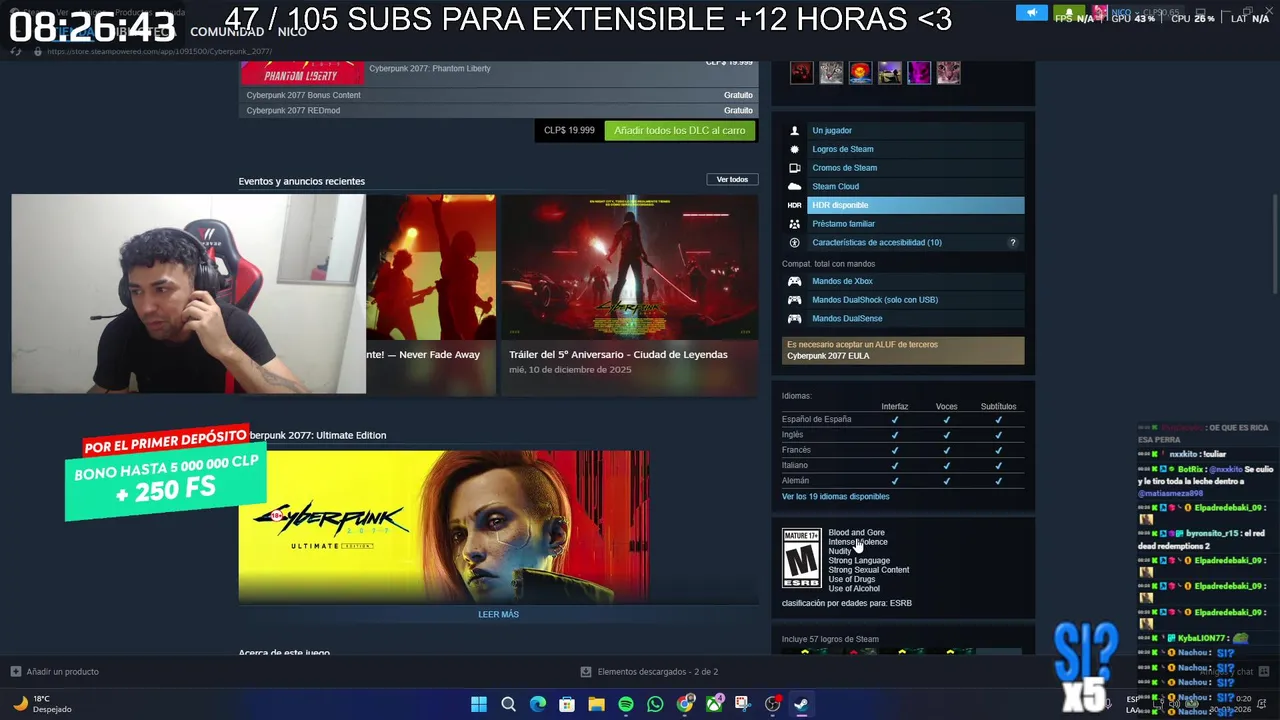Image resolution: width=1280 pixels, height=720 pixels.
Task: Open the COMUNIDAD menu in Steam header
Action: [227, 32]
